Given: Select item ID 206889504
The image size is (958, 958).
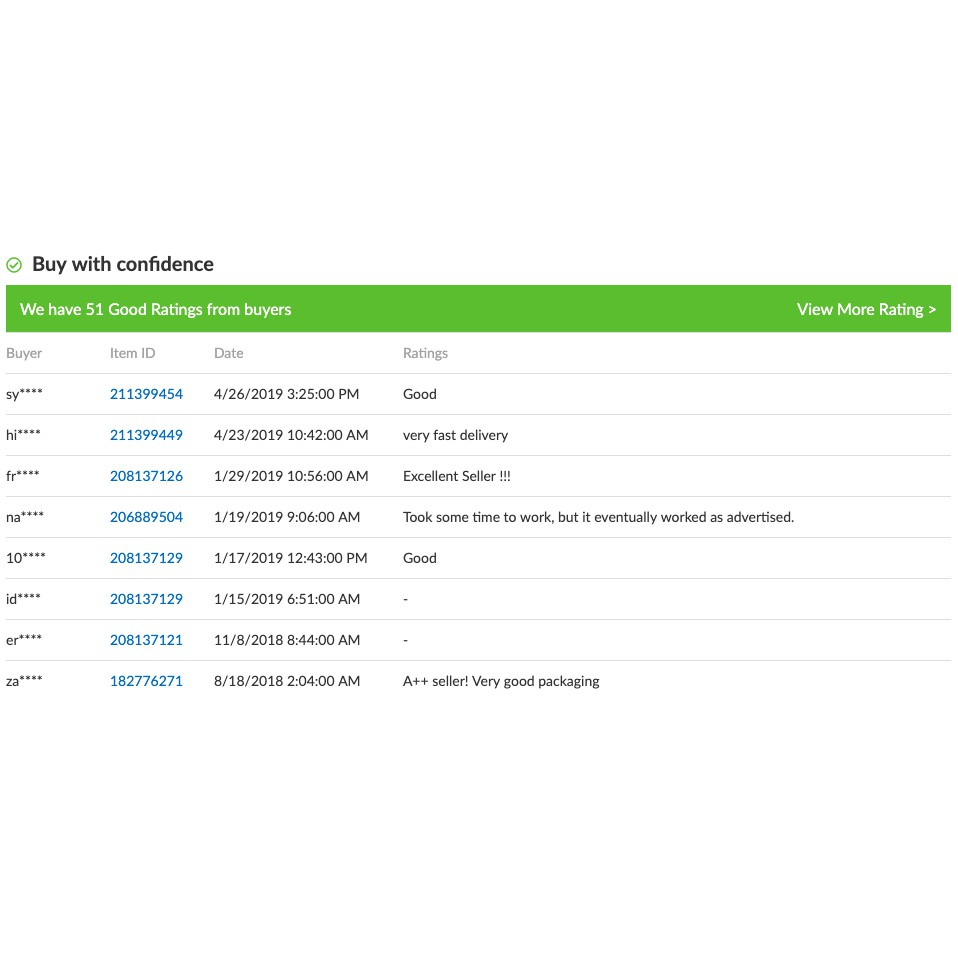Looking at the screenshot, I should 146,517.
